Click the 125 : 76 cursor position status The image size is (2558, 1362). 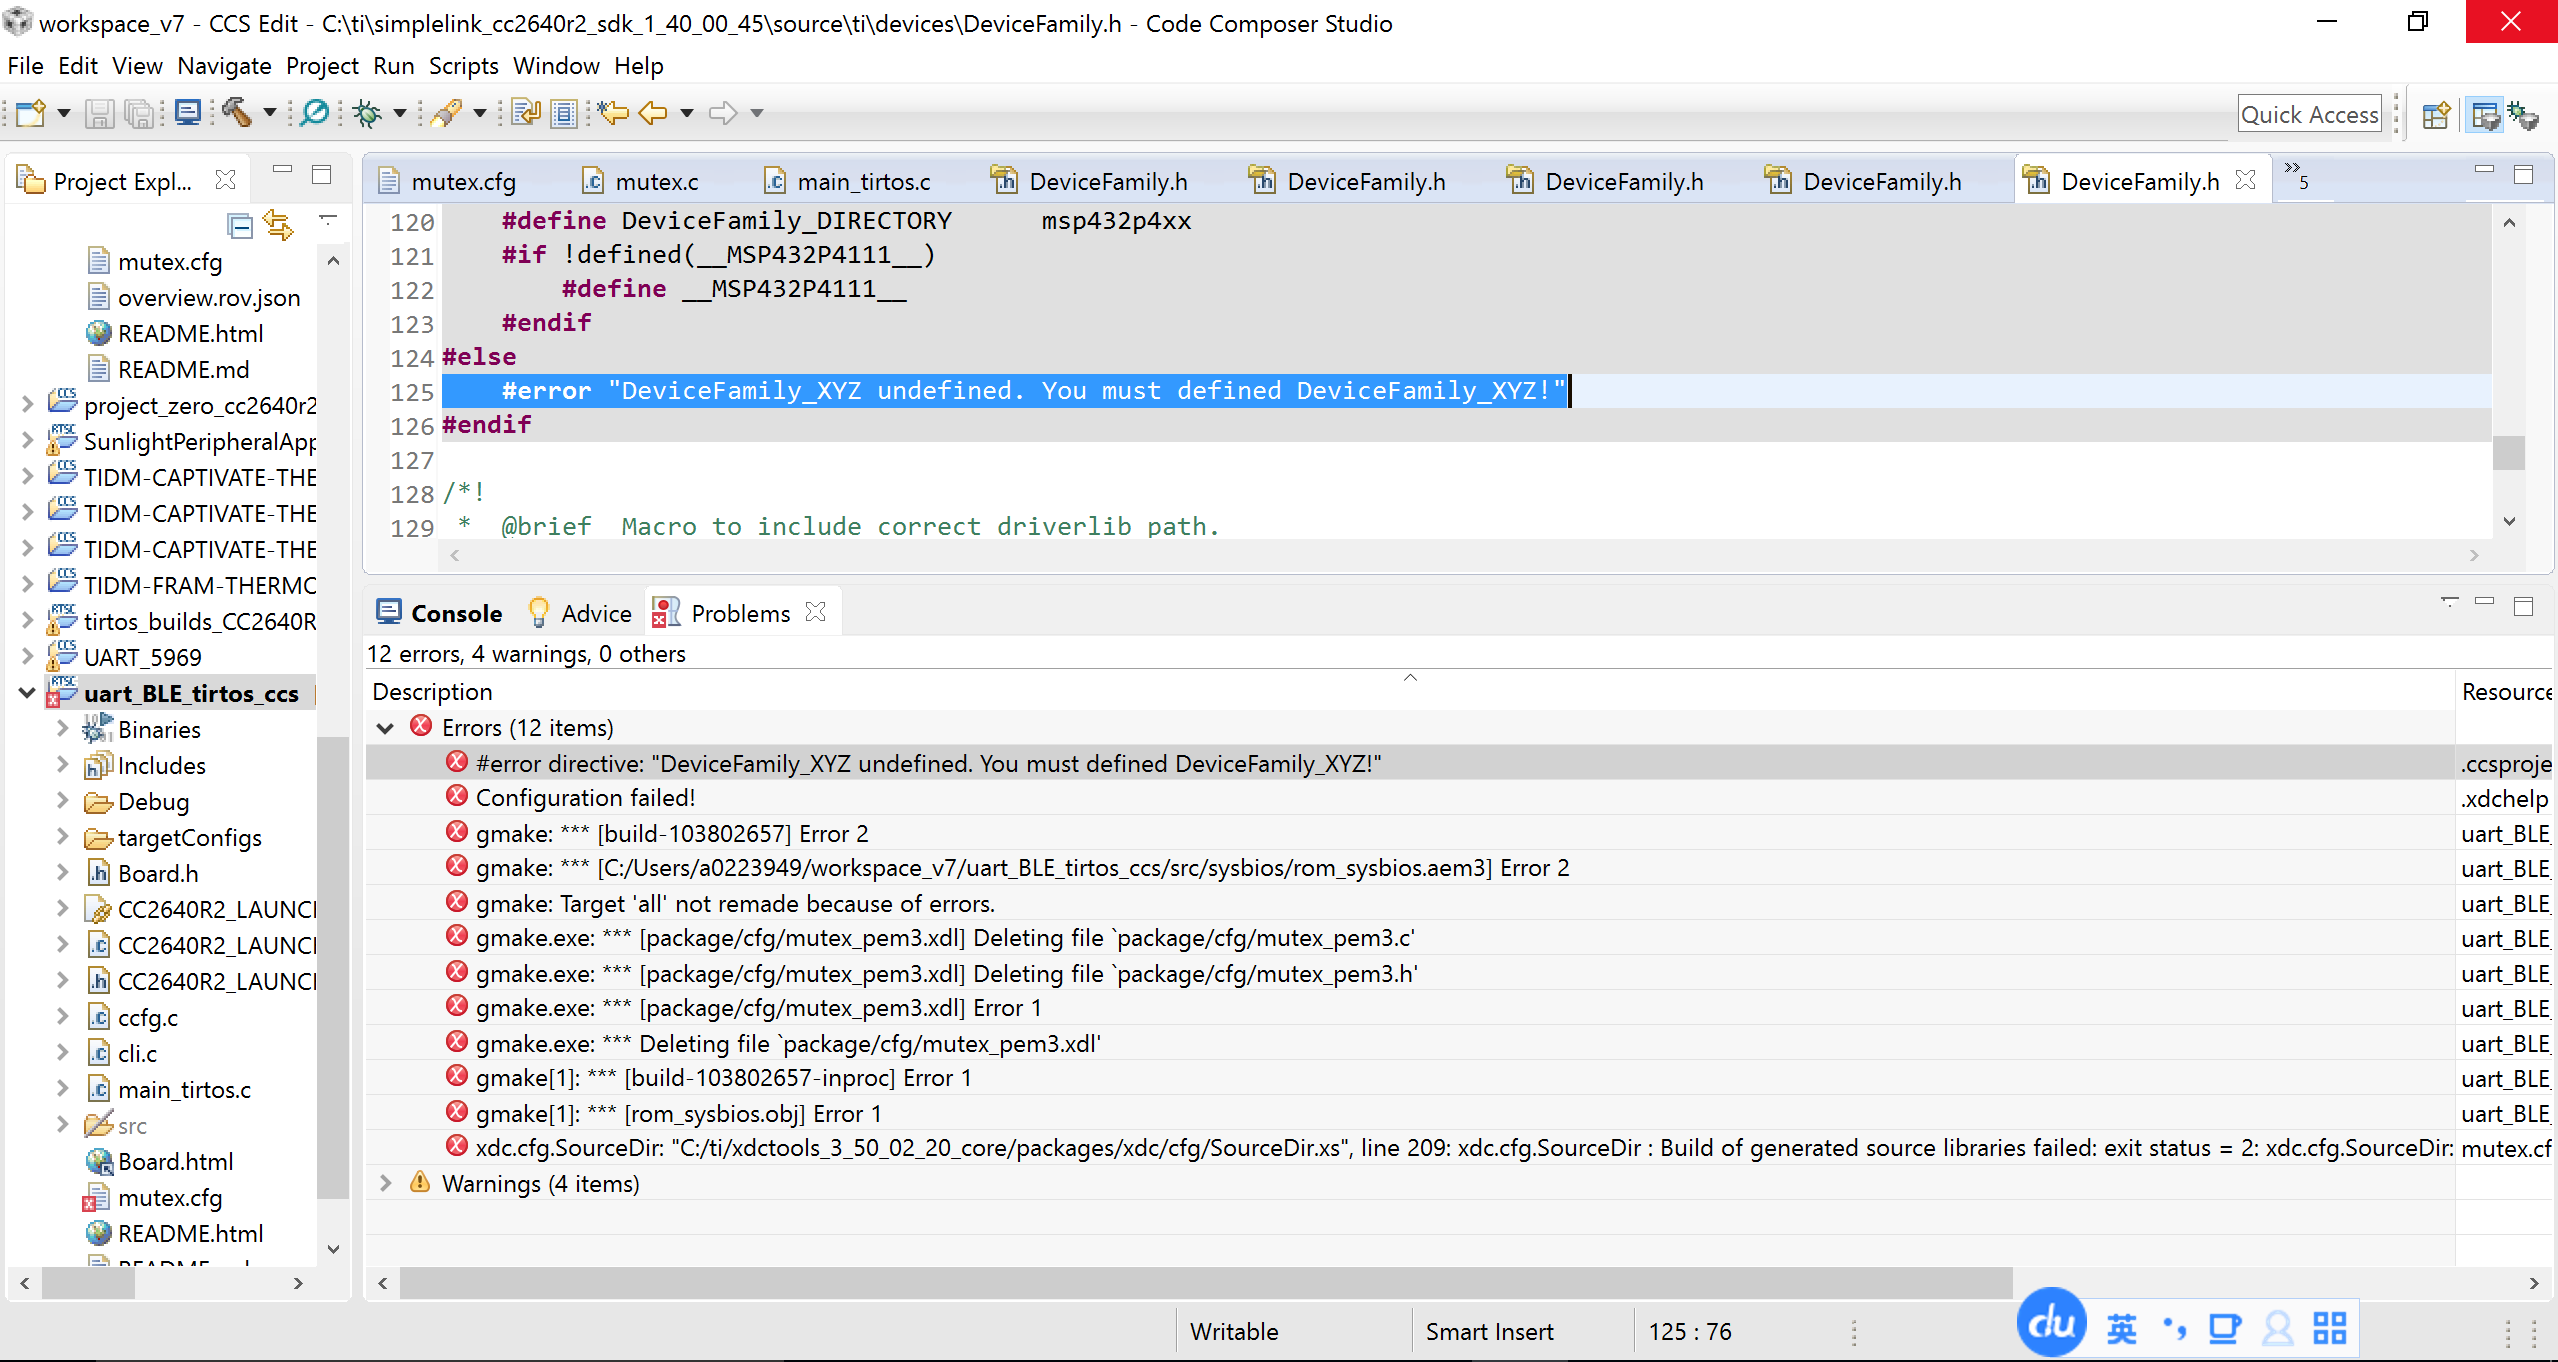point(1690,1331)
